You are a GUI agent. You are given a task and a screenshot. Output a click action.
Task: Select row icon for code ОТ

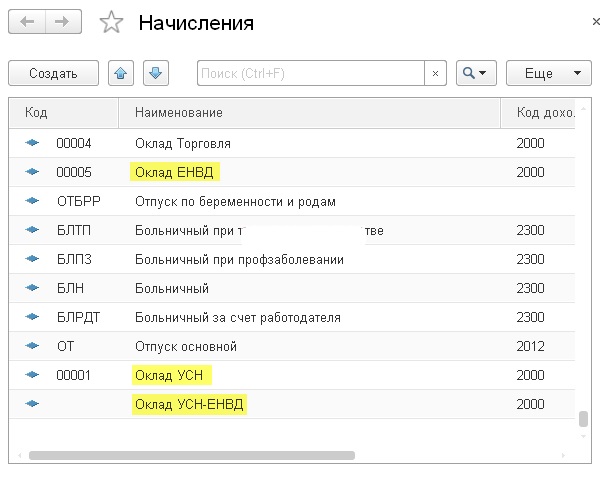32,346
